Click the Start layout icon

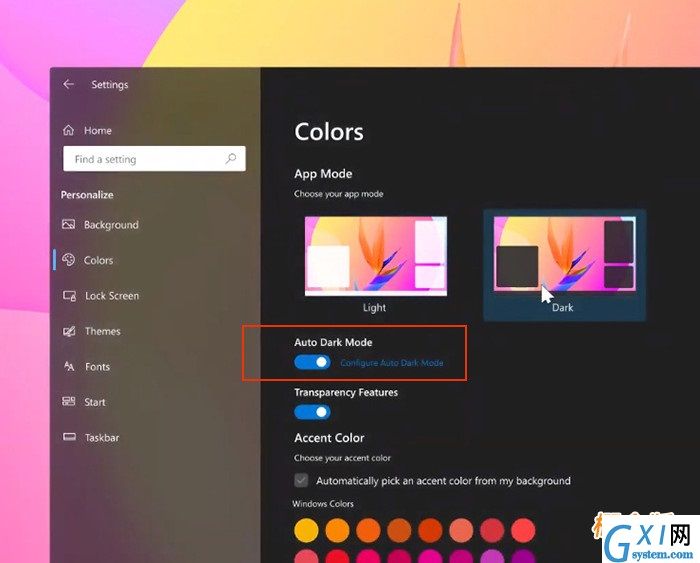(x=69, y=401)
